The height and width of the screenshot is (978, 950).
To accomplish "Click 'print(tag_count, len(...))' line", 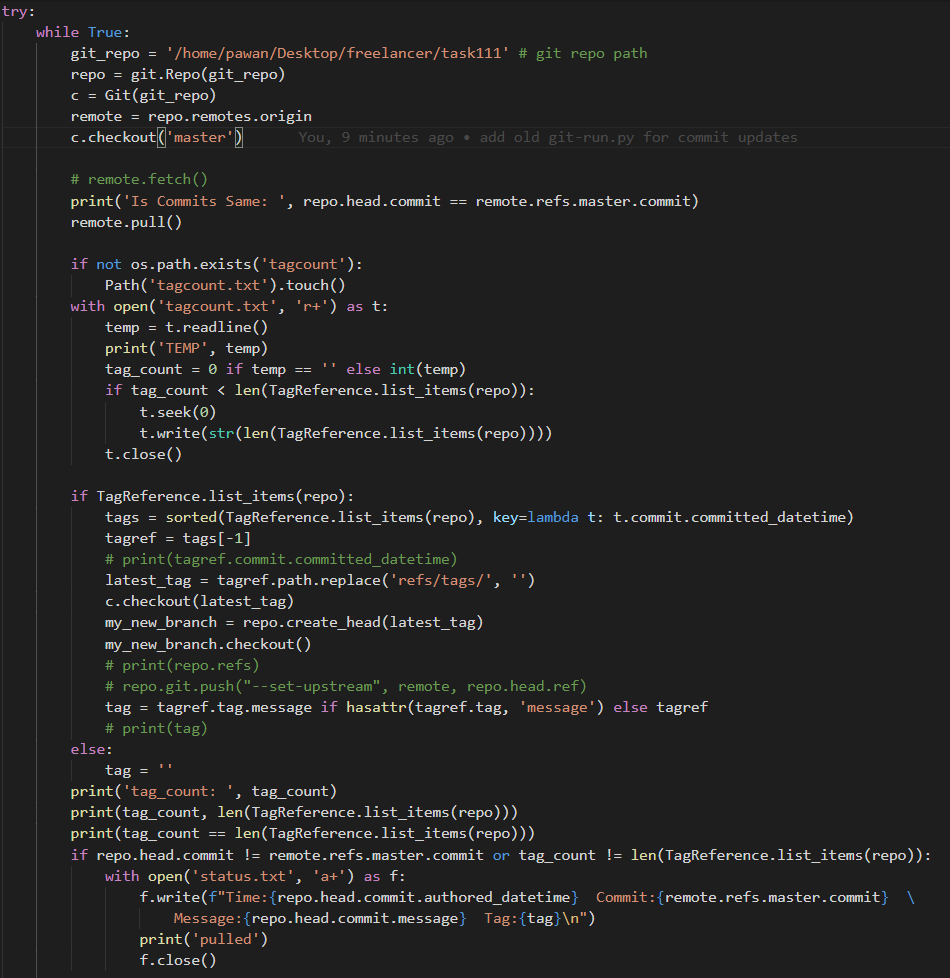I will 294,813.
